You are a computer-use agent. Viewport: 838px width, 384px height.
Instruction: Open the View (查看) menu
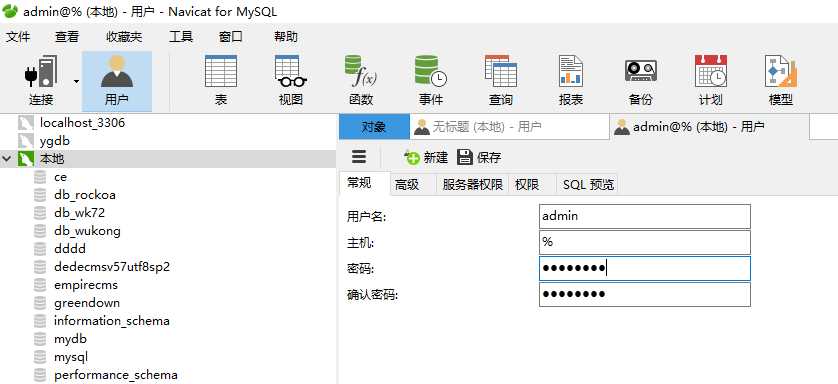click(67, 37)
